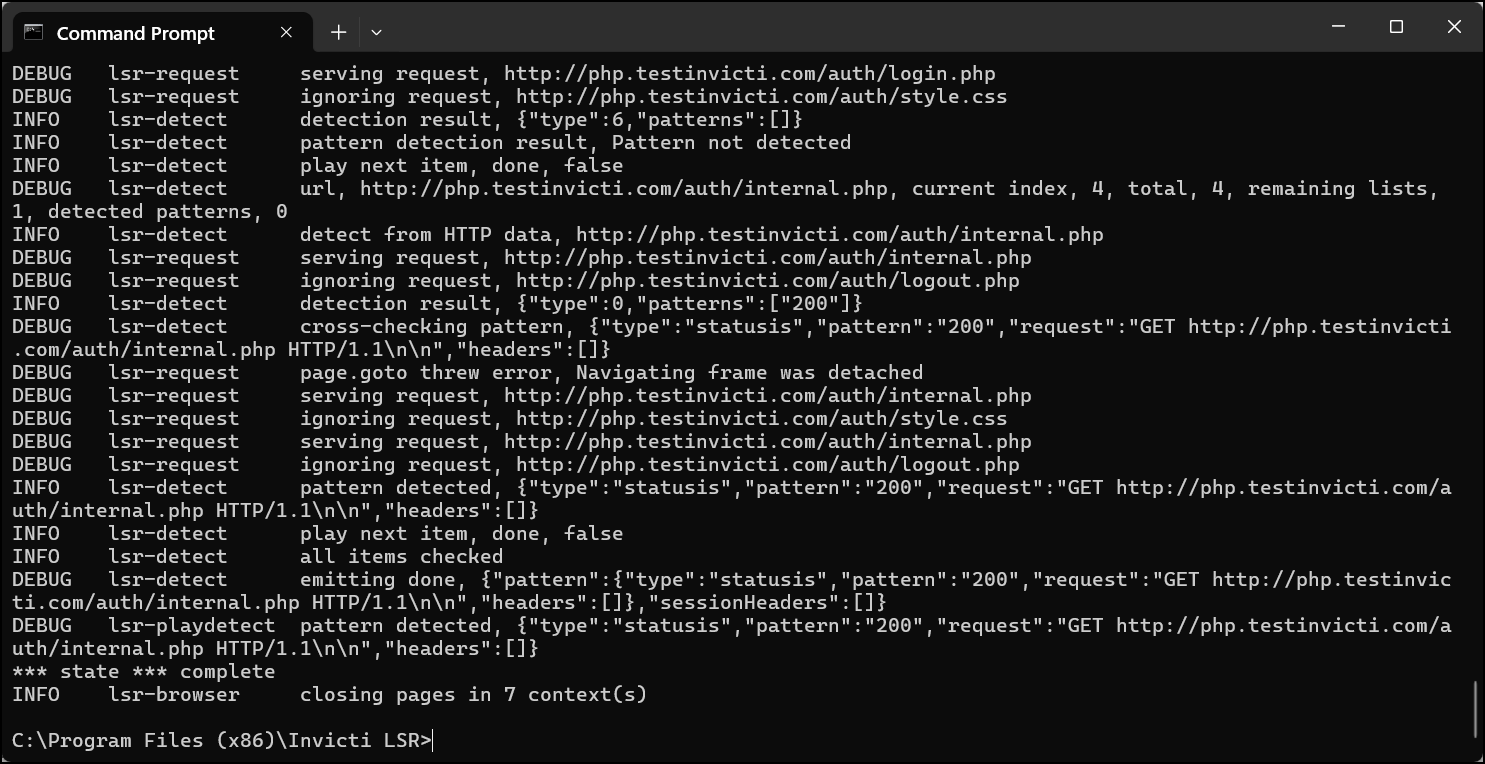Open a new terminal tab with the plus button
Screen dimensions: 1485x764
coord(338,31)
